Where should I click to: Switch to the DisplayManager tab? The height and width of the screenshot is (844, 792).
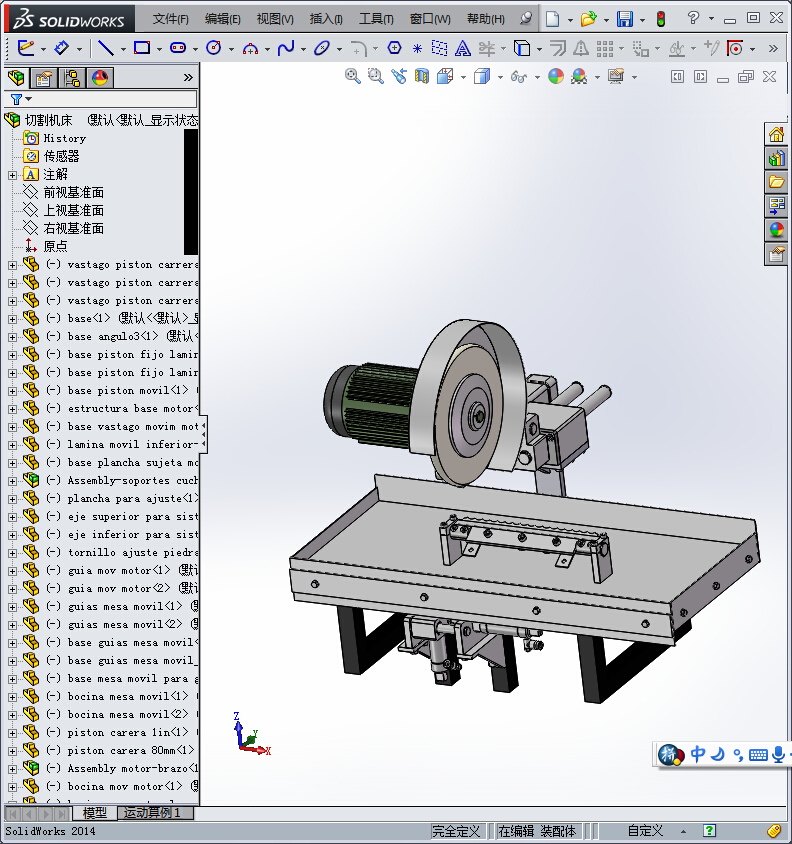[x=100, y=78]
